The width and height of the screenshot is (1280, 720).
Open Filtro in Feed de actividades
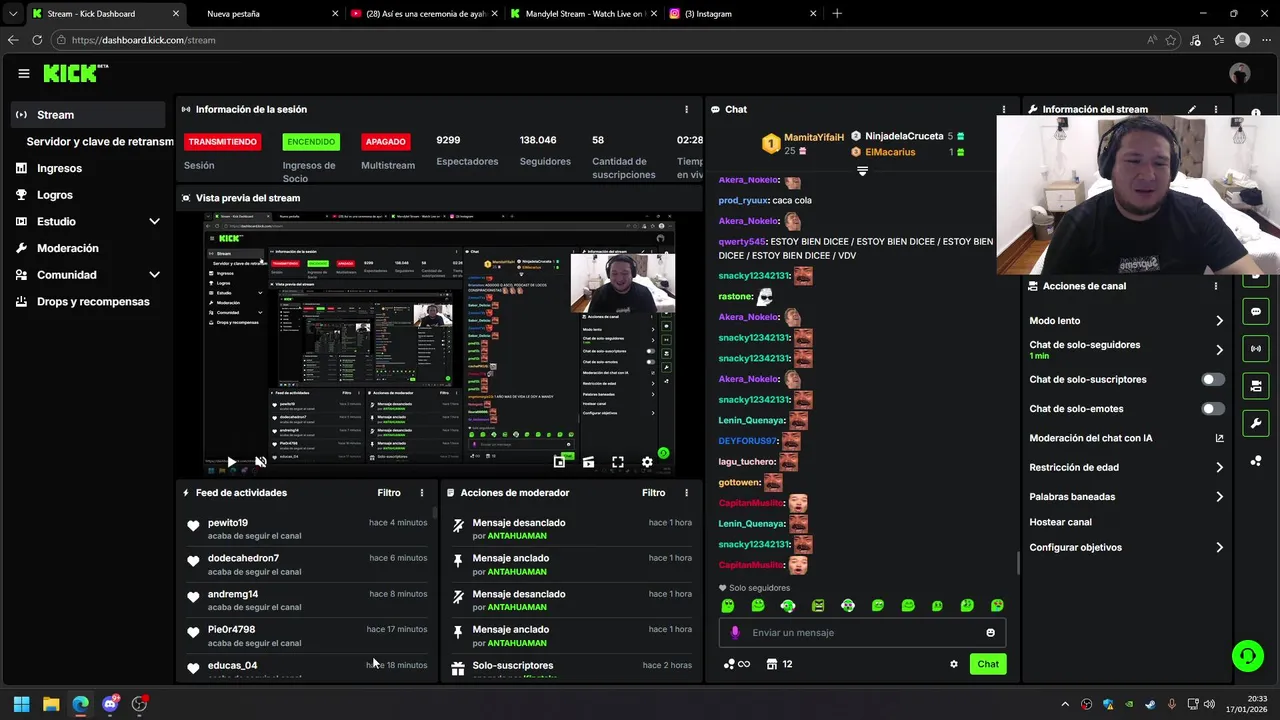389,493
